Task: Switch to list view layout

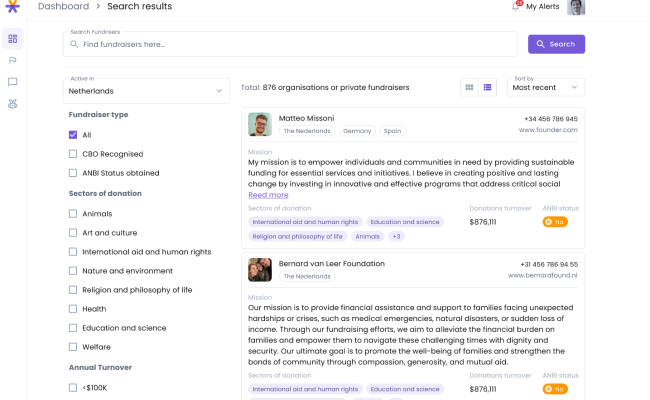Action: pyautogui.click(x=488, y=87)
